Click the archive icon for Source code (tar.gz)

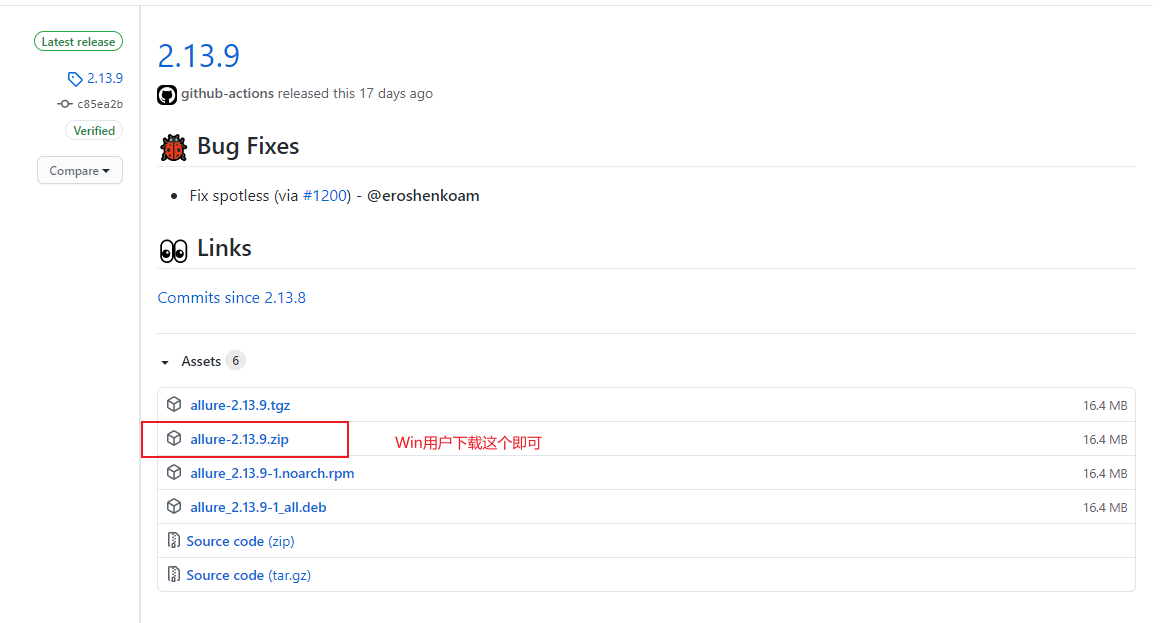174,575
